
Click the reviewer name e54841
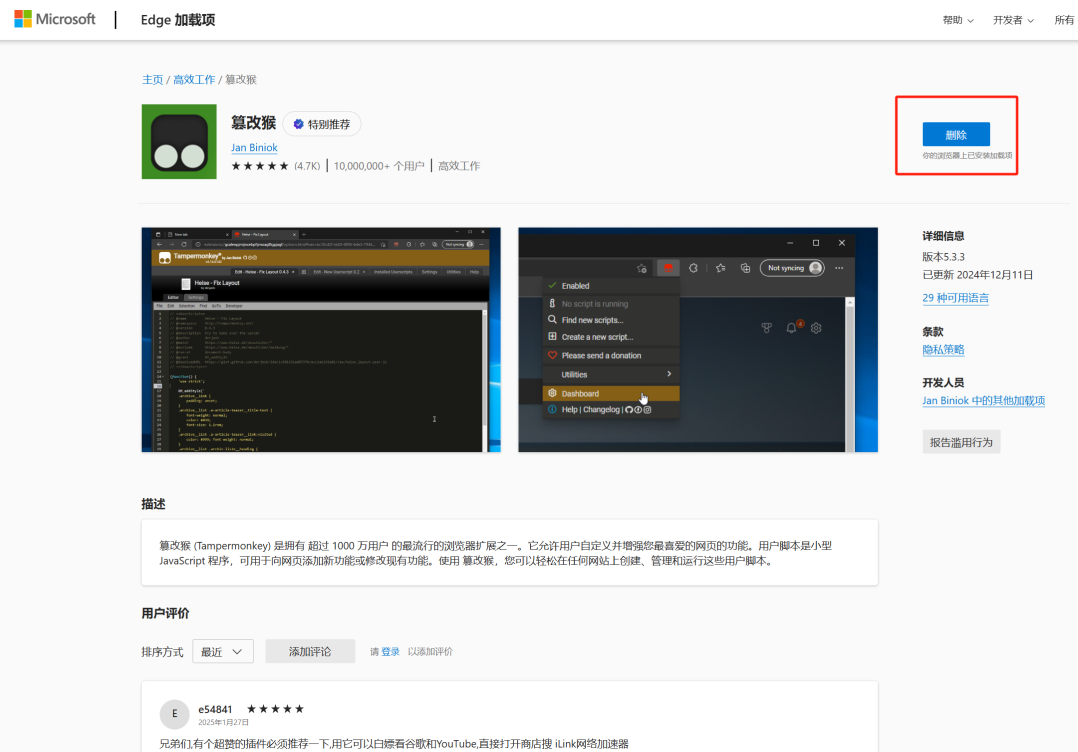pyautogui.click(x=215, y=709)
